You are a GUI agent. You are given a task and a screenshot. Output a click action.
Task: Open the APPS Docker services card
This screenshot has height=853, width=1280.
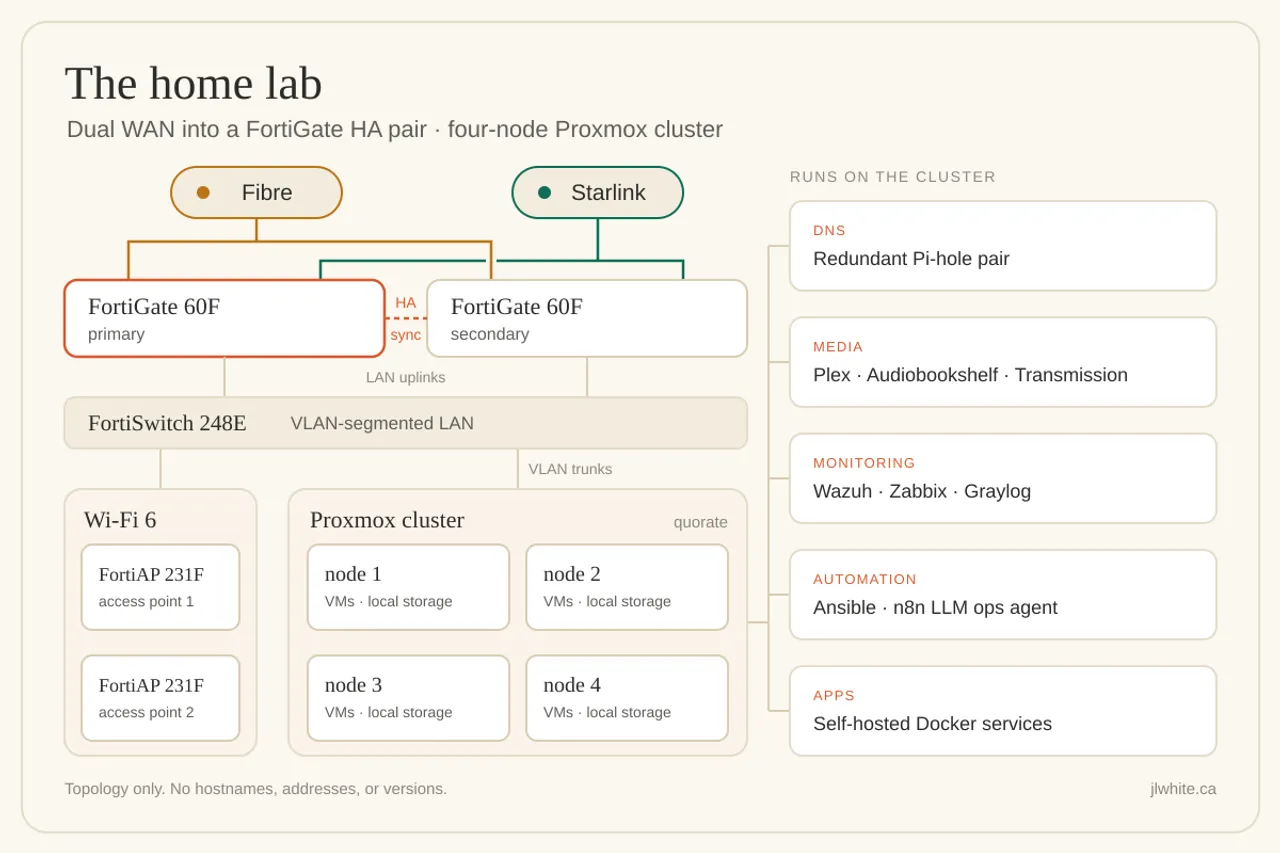point(1003,711)
